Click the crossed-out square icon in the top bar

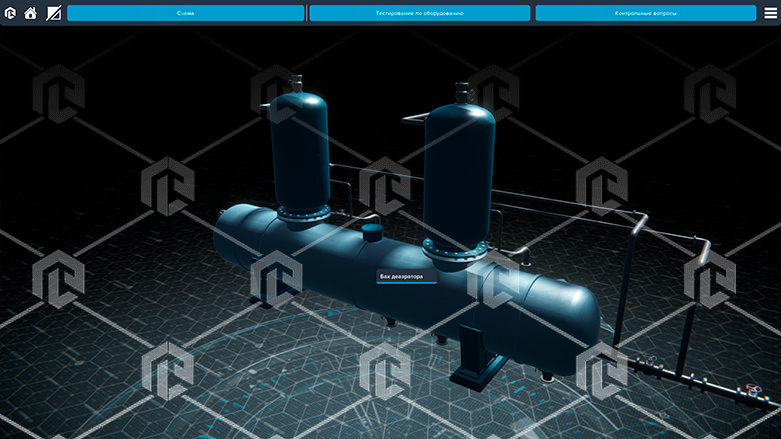pyautogui.click(x=53, y=13)
